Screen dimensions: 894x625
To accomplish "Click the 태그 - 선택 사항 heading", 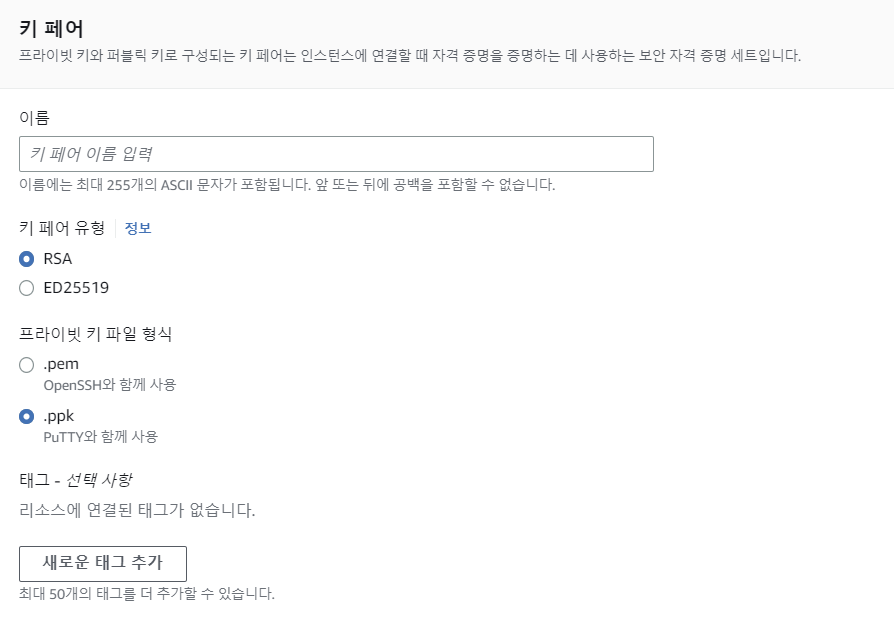I will [x=76, y=480].
